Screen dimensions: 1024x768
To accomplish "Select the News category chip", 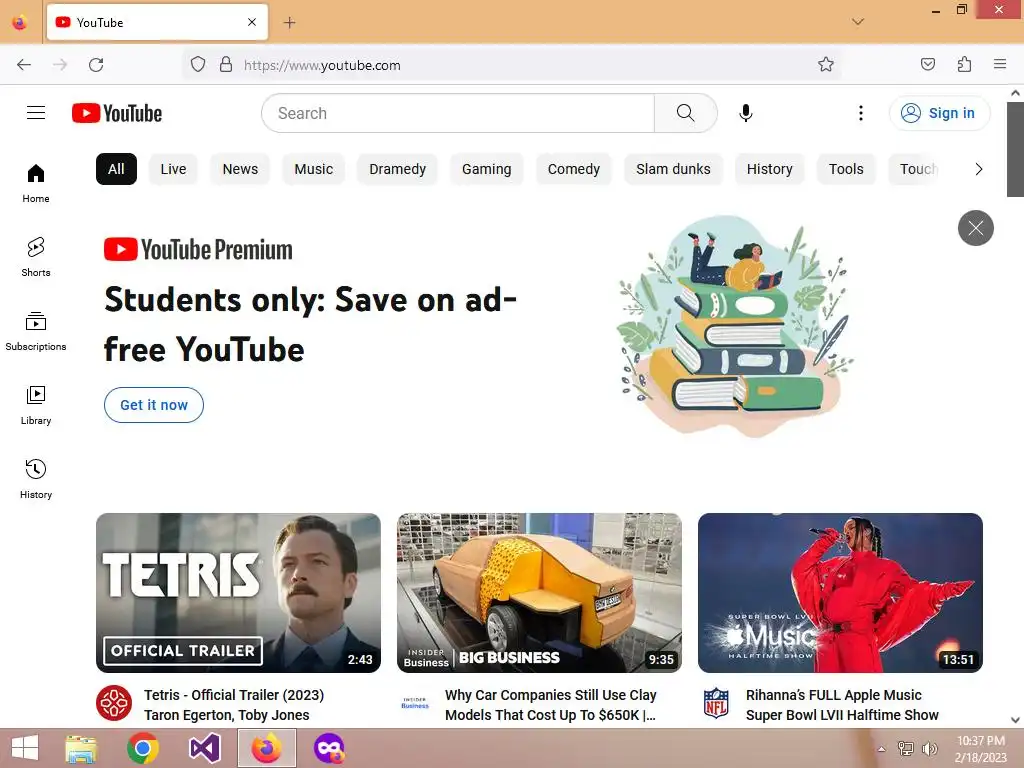I will [x=240, y=169].
